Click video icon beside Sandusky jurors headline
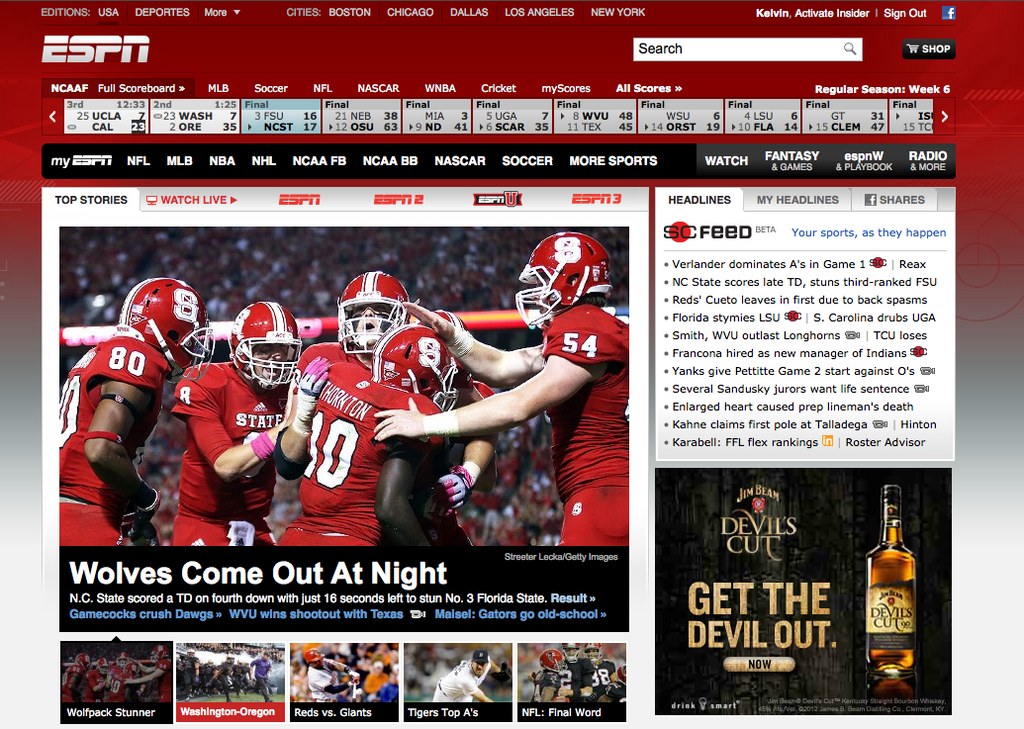Image resolution: width=1024 pixels, height=729 pixels. [921, 389]
